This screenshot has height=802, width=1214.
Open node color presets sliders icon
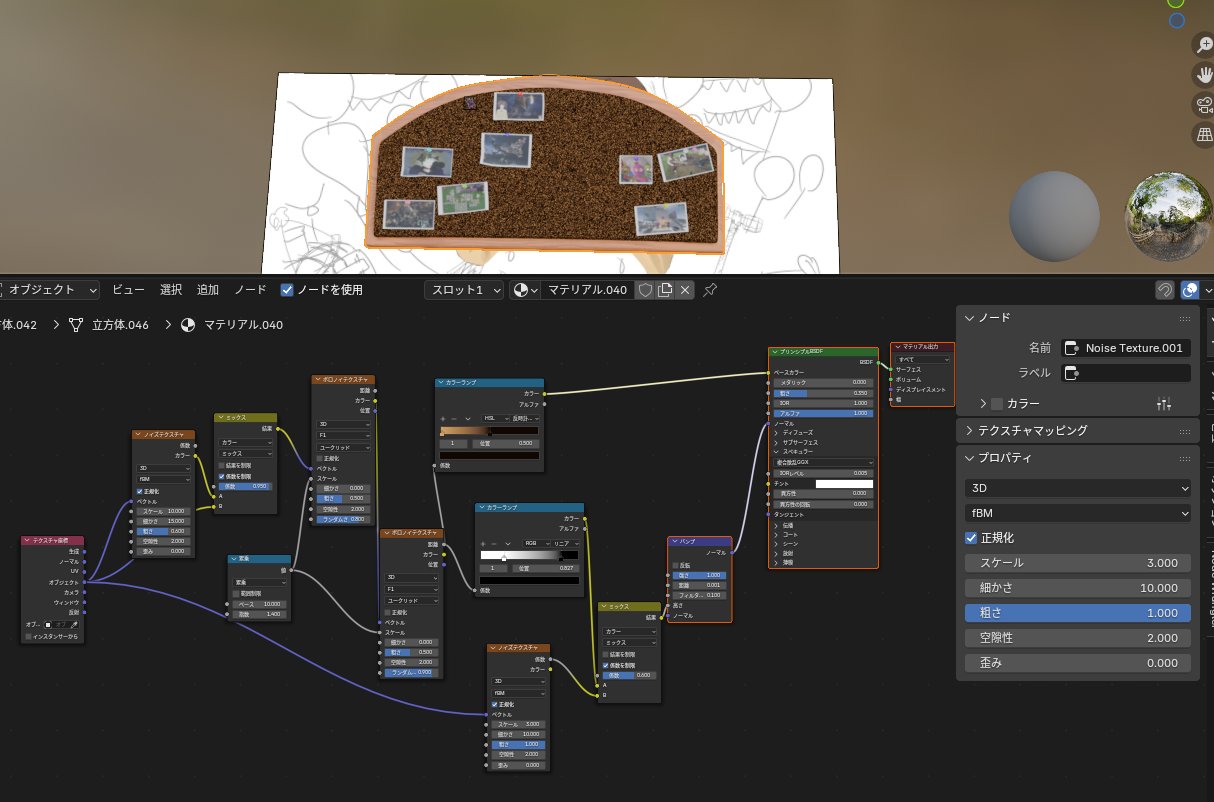tap(1163, 404)
